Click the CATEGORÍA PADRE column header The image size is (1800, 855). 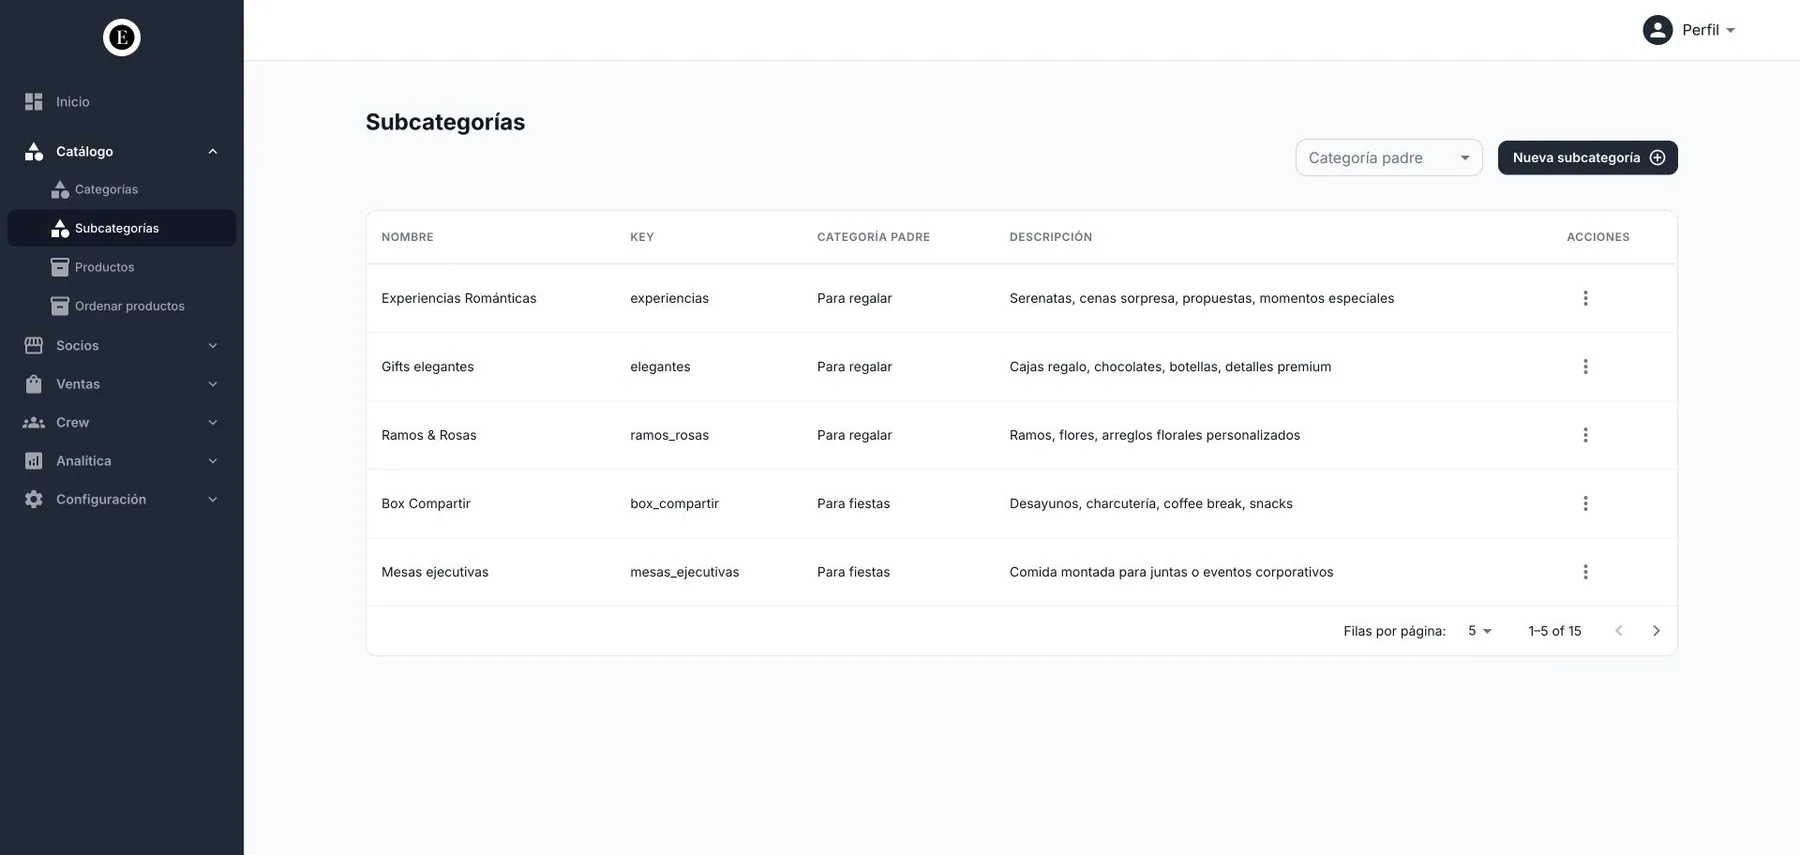tap(873, 237)
